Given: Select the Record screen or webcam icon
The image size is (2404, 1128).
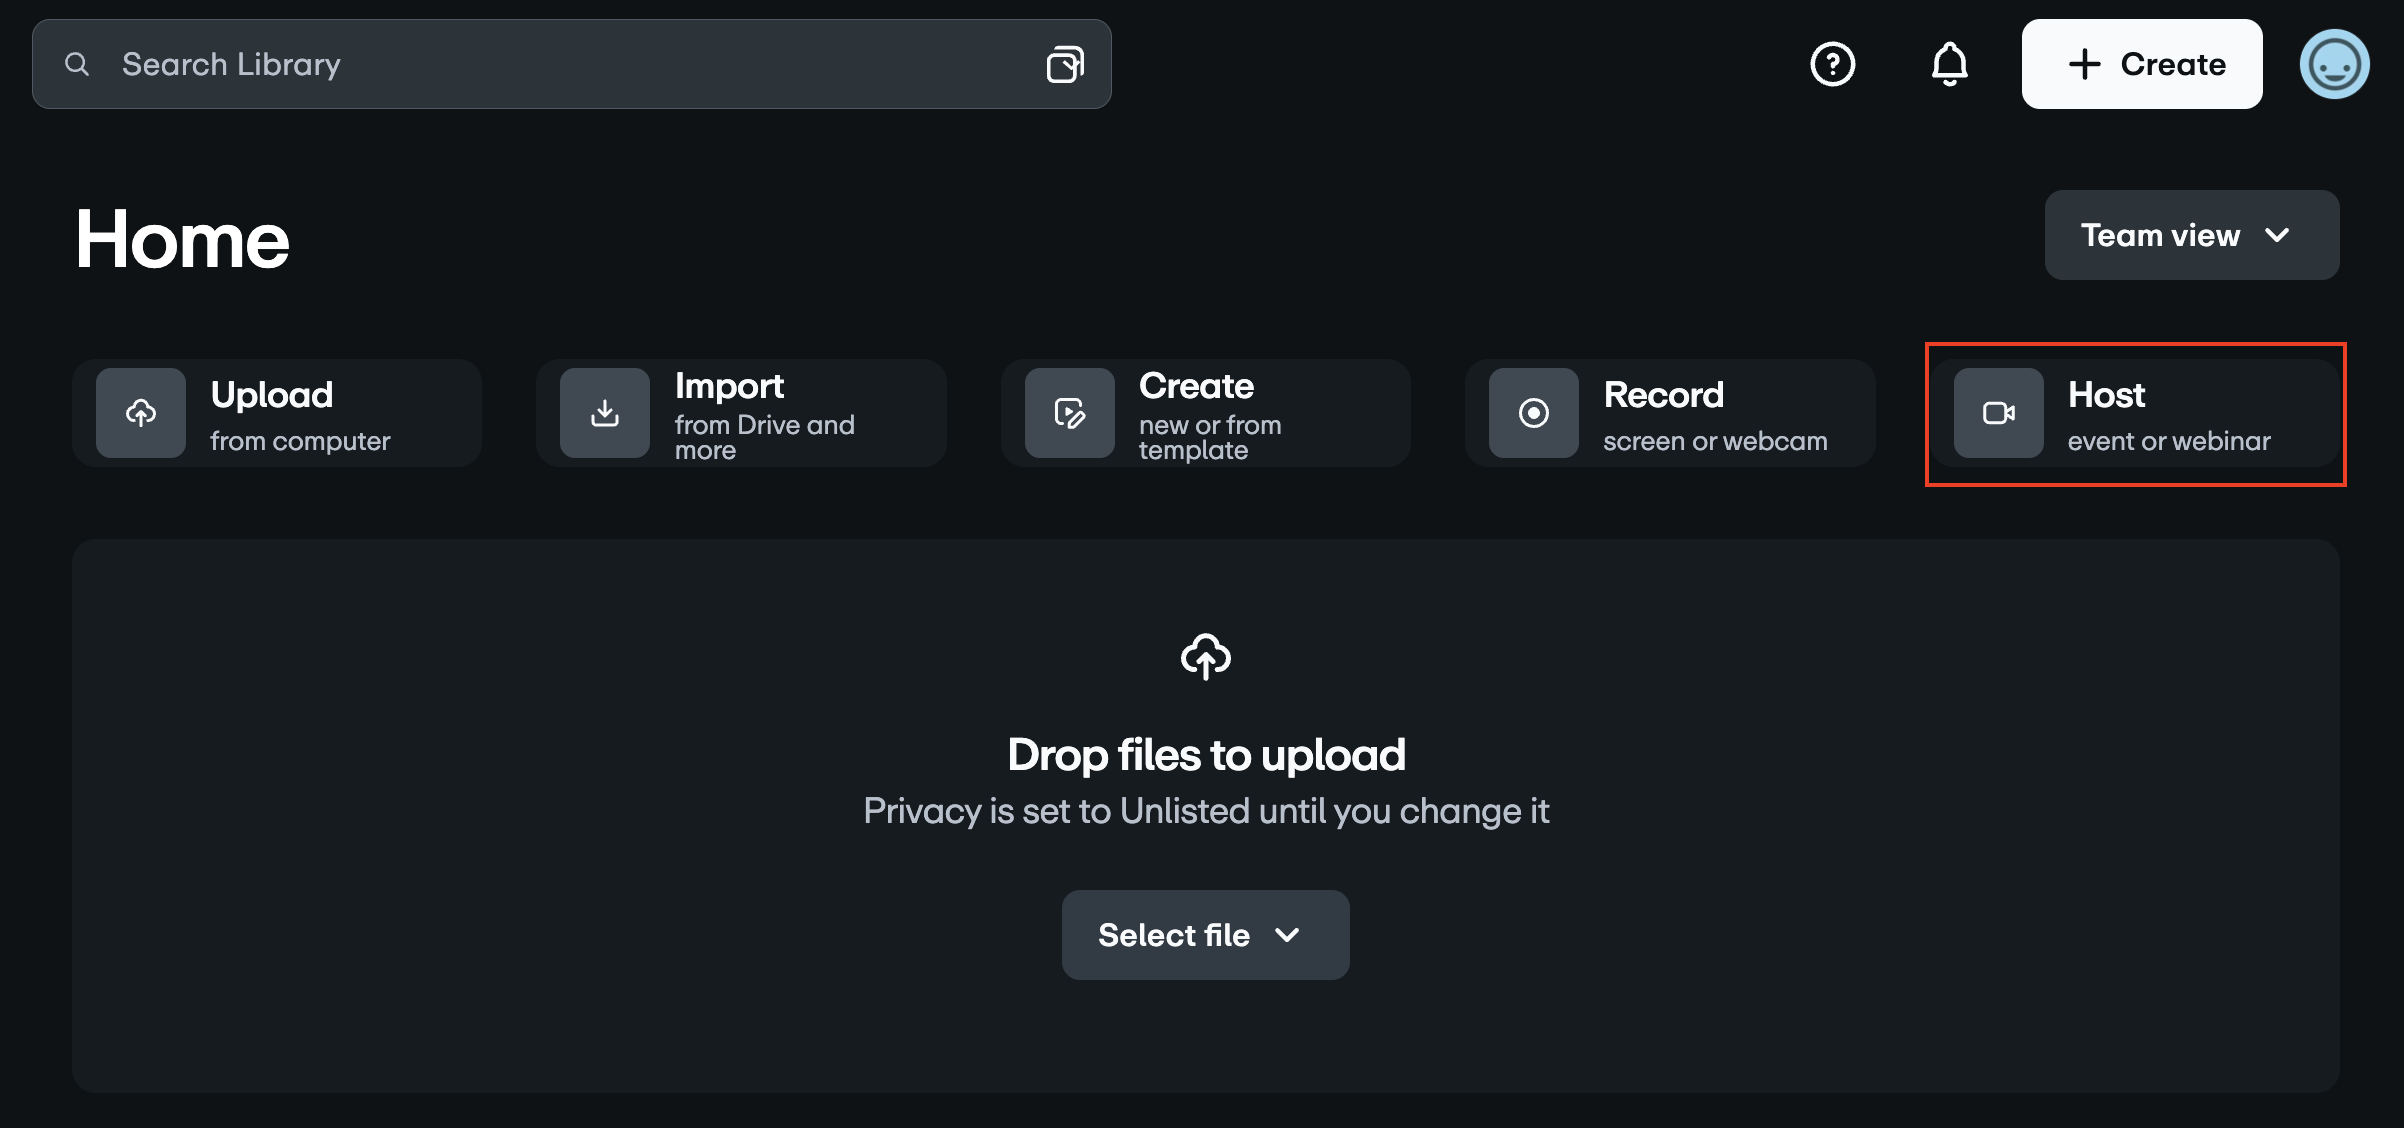Looking at the screenshot, I should coord(1535,413).
